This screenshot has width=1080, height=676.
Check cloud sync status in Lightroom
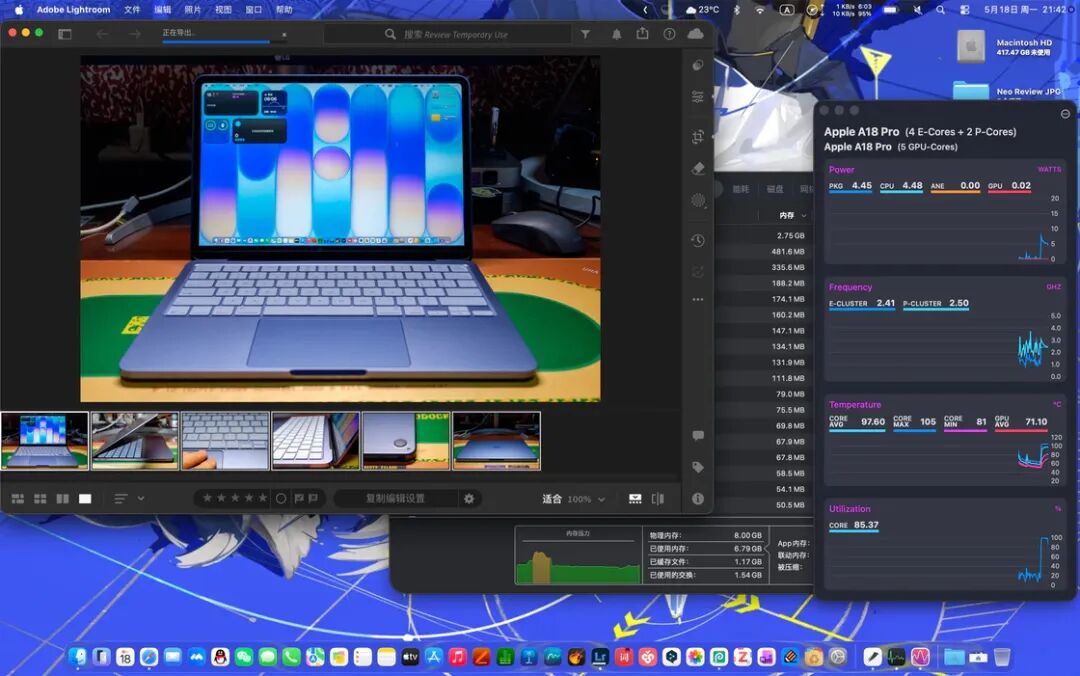[x=696, y=34]
